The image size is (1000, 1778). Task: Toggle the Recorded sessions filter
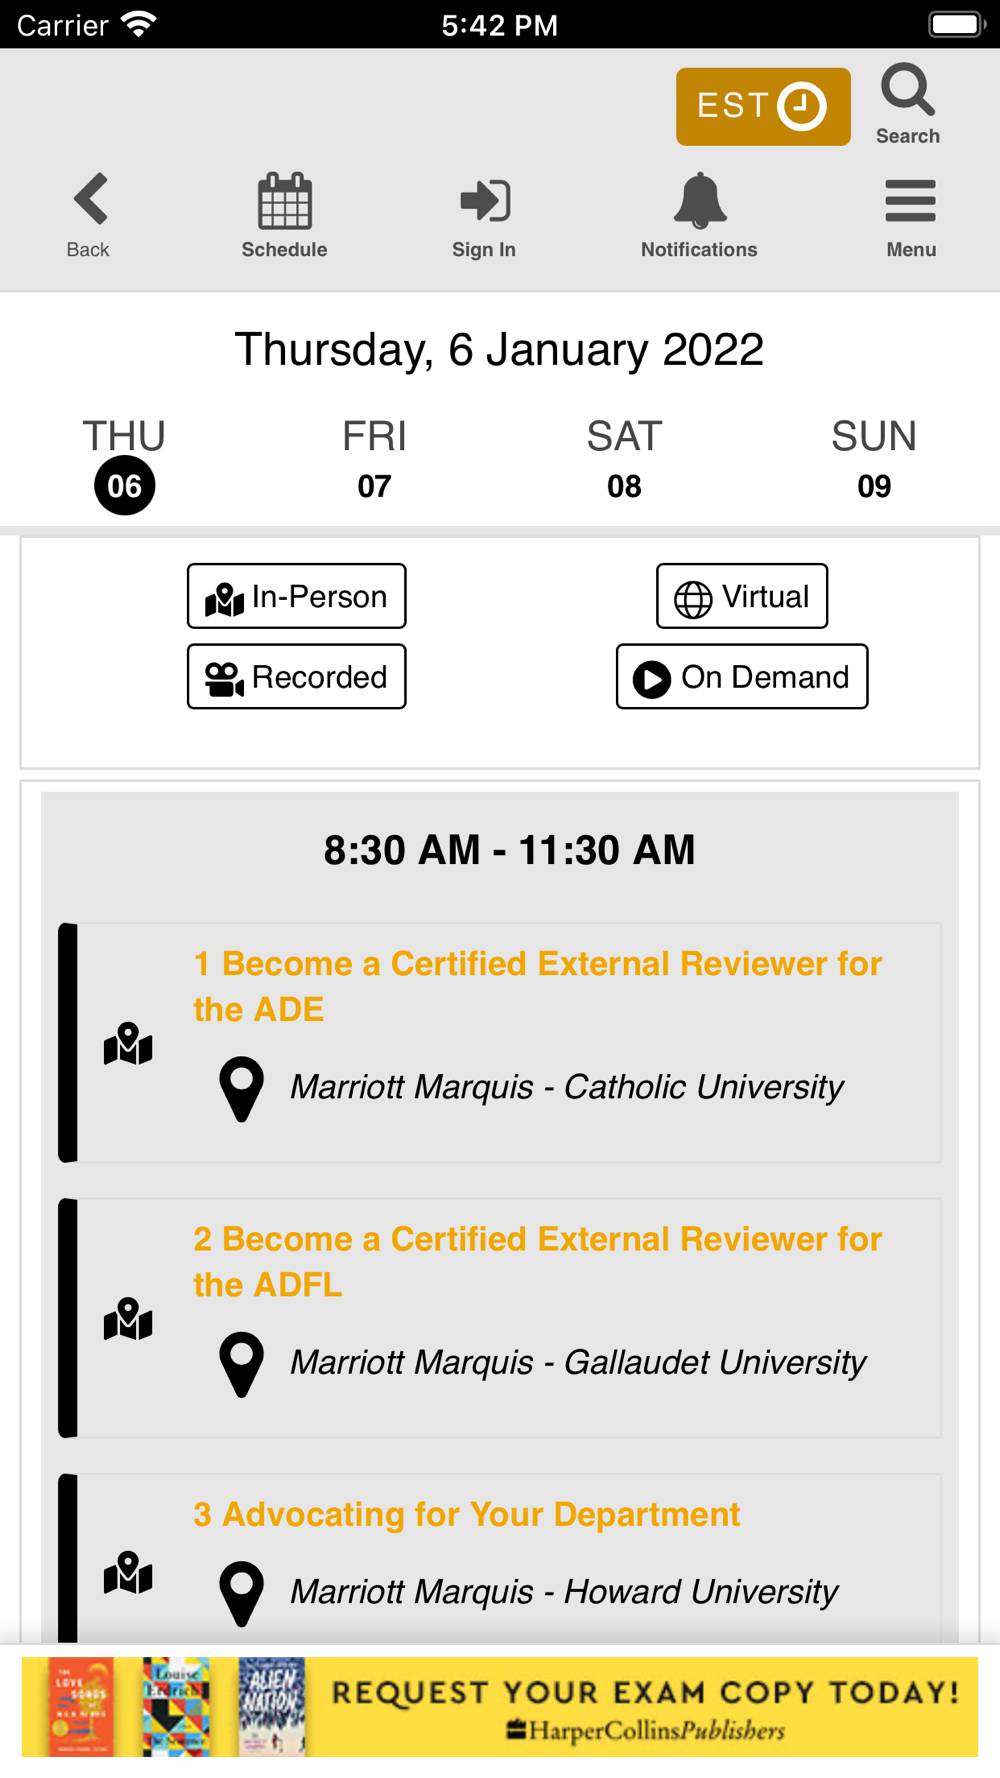click(x=297, y=677)
